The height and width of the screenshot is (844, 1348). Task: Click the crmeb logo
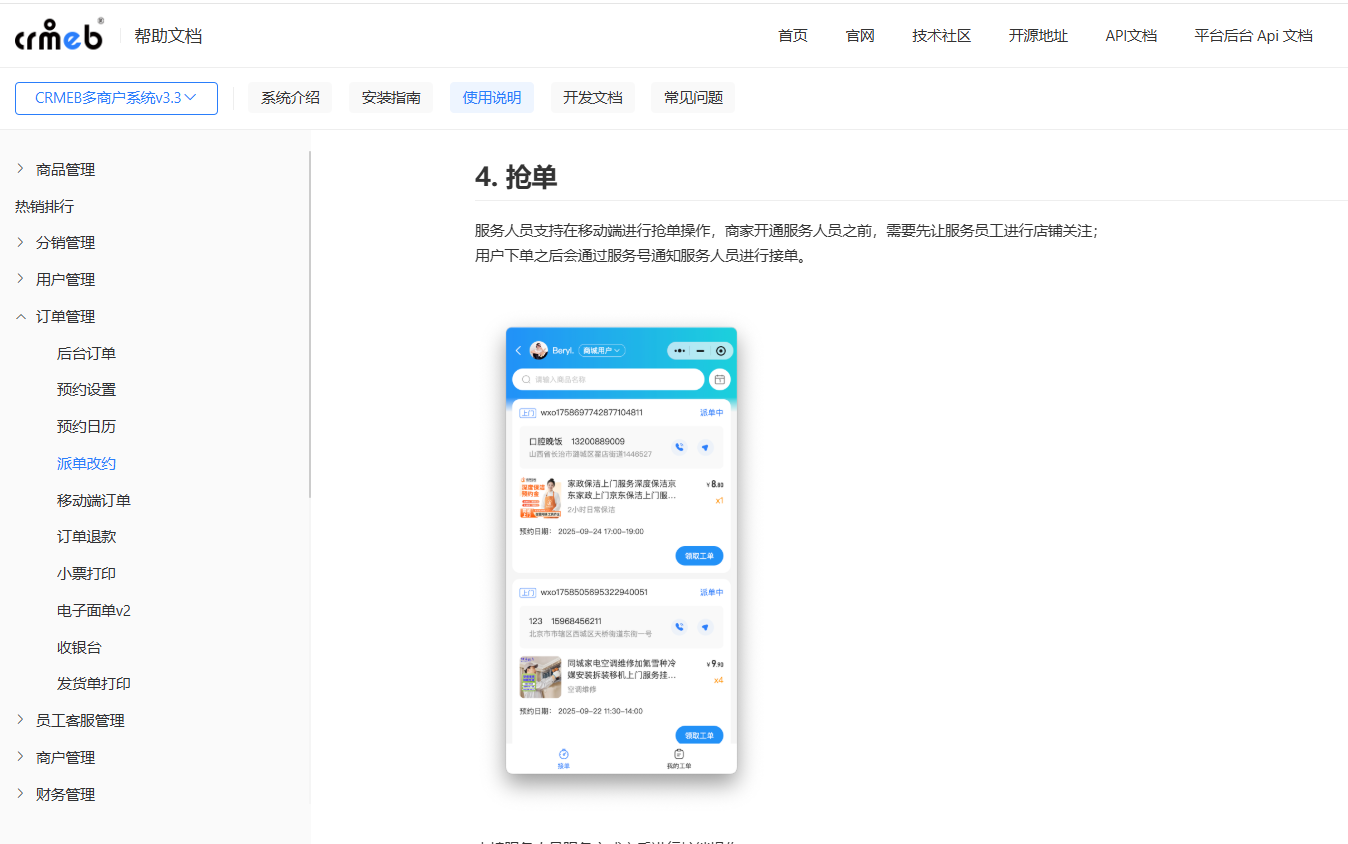(x=59, y=35)
